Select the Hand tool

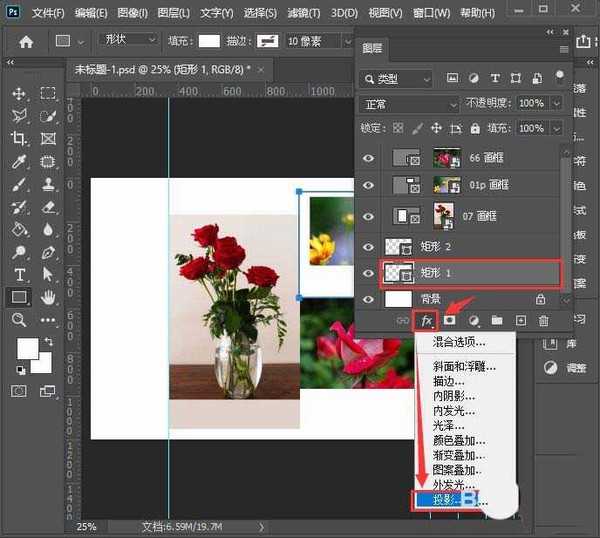coord(48,297)
